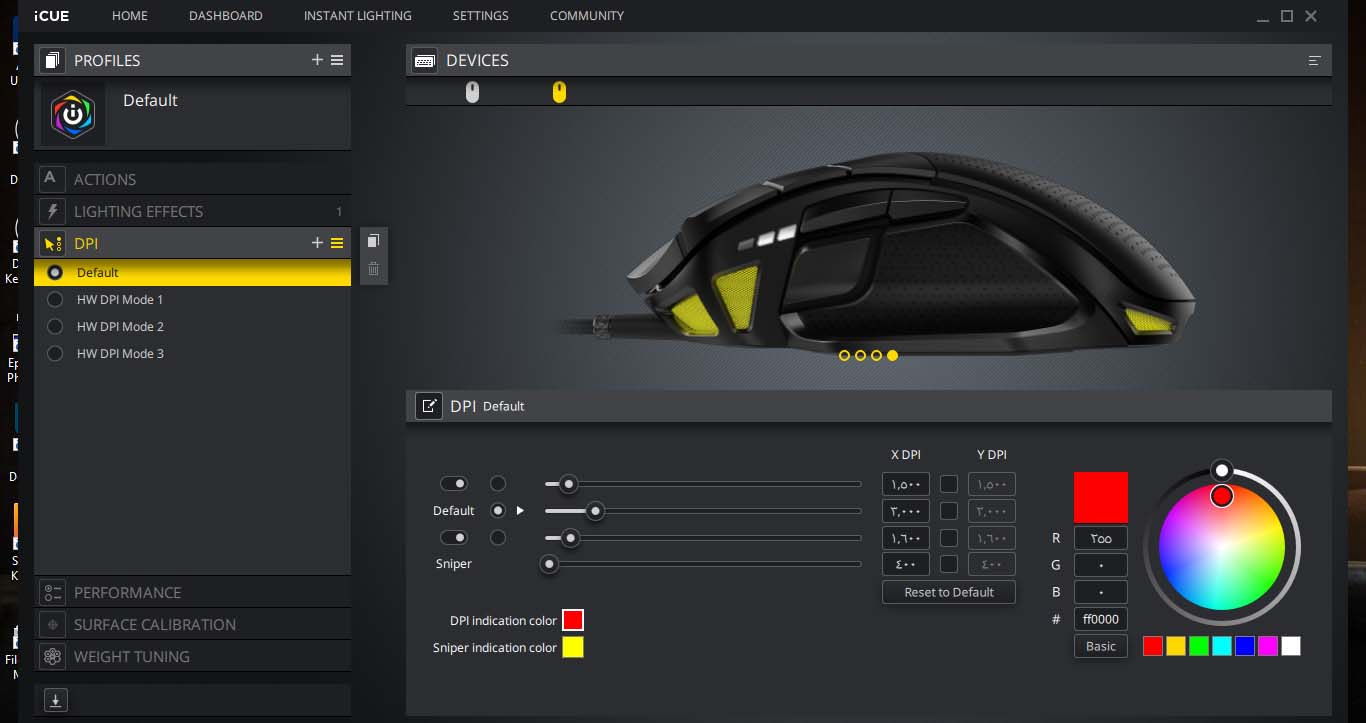Pick the Sniper indication yellow color swatch
Image resolution: width=1366 pixels, height=723 pixels.
point(573,648)
